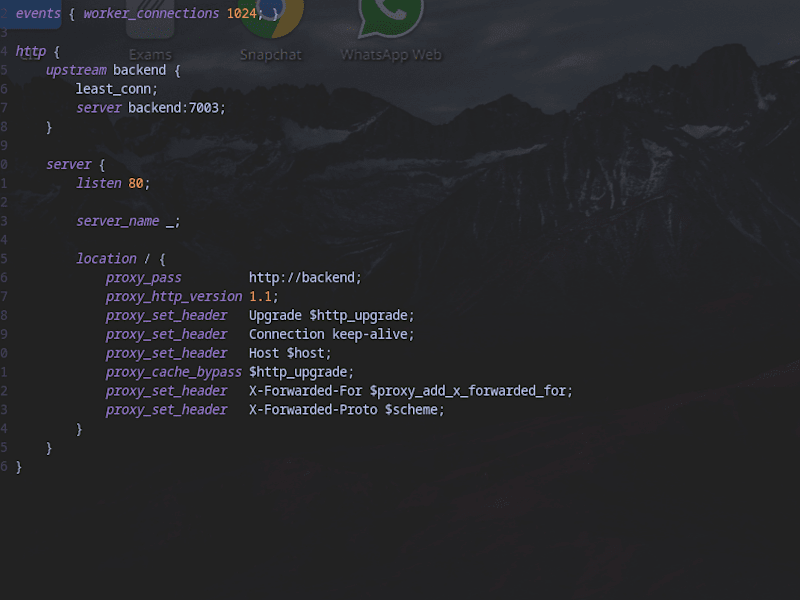This screenshot has width=800, height=600.
Task: Click the 'location' keyword
Action: 107,259
